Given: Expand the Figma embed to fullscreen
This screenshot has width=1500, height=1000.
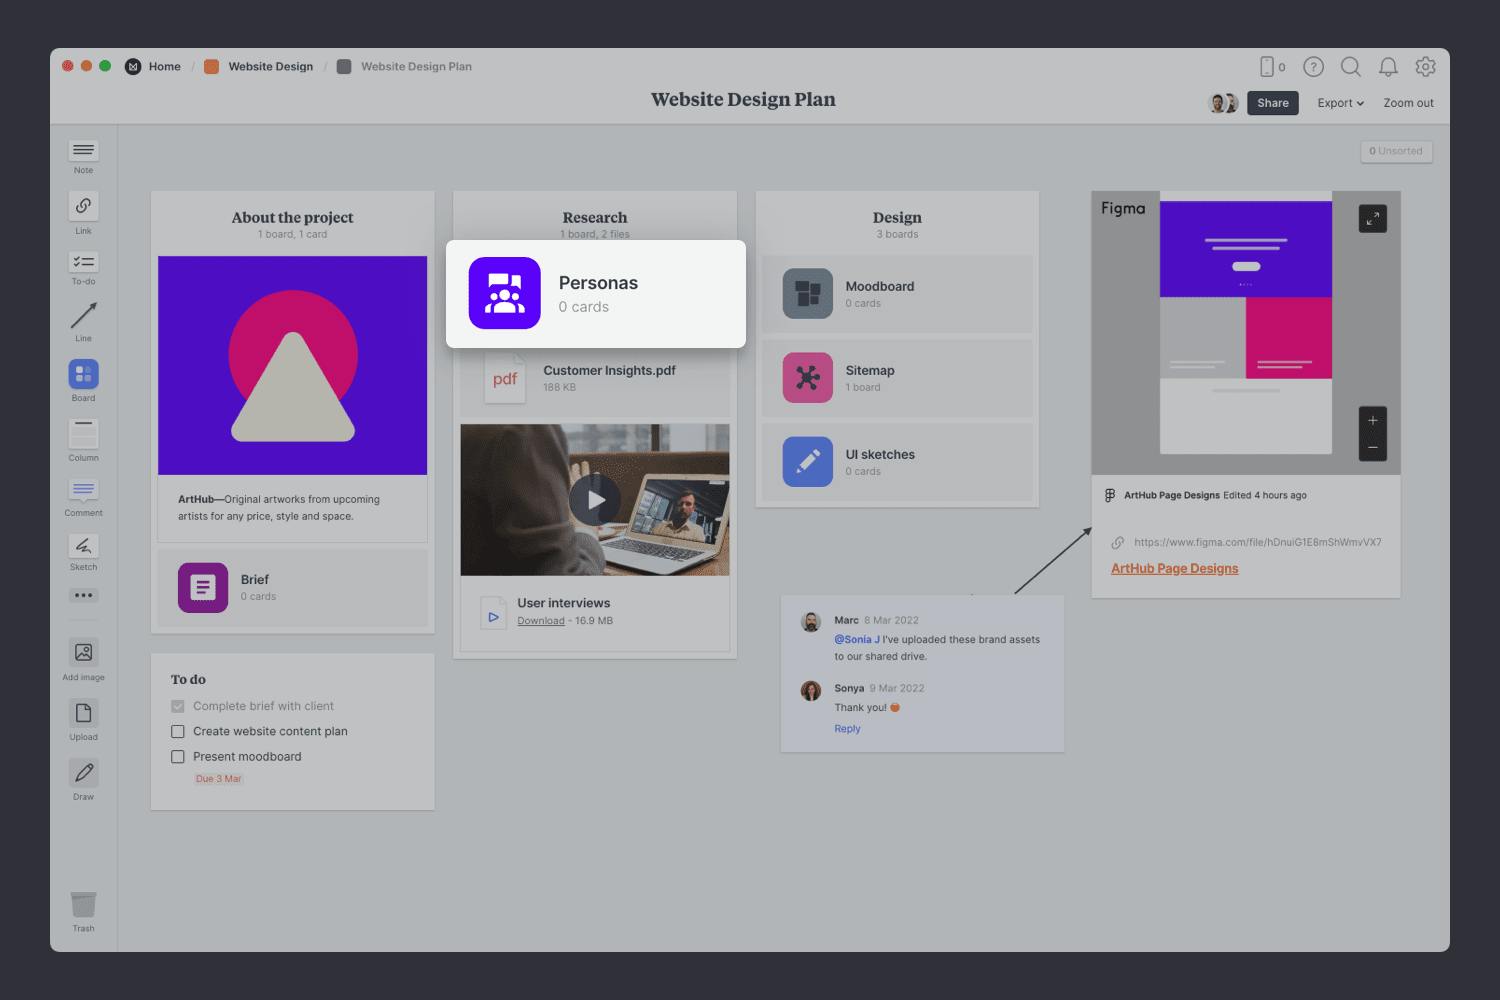Looking at the screenshot, I should [1372, 219].
